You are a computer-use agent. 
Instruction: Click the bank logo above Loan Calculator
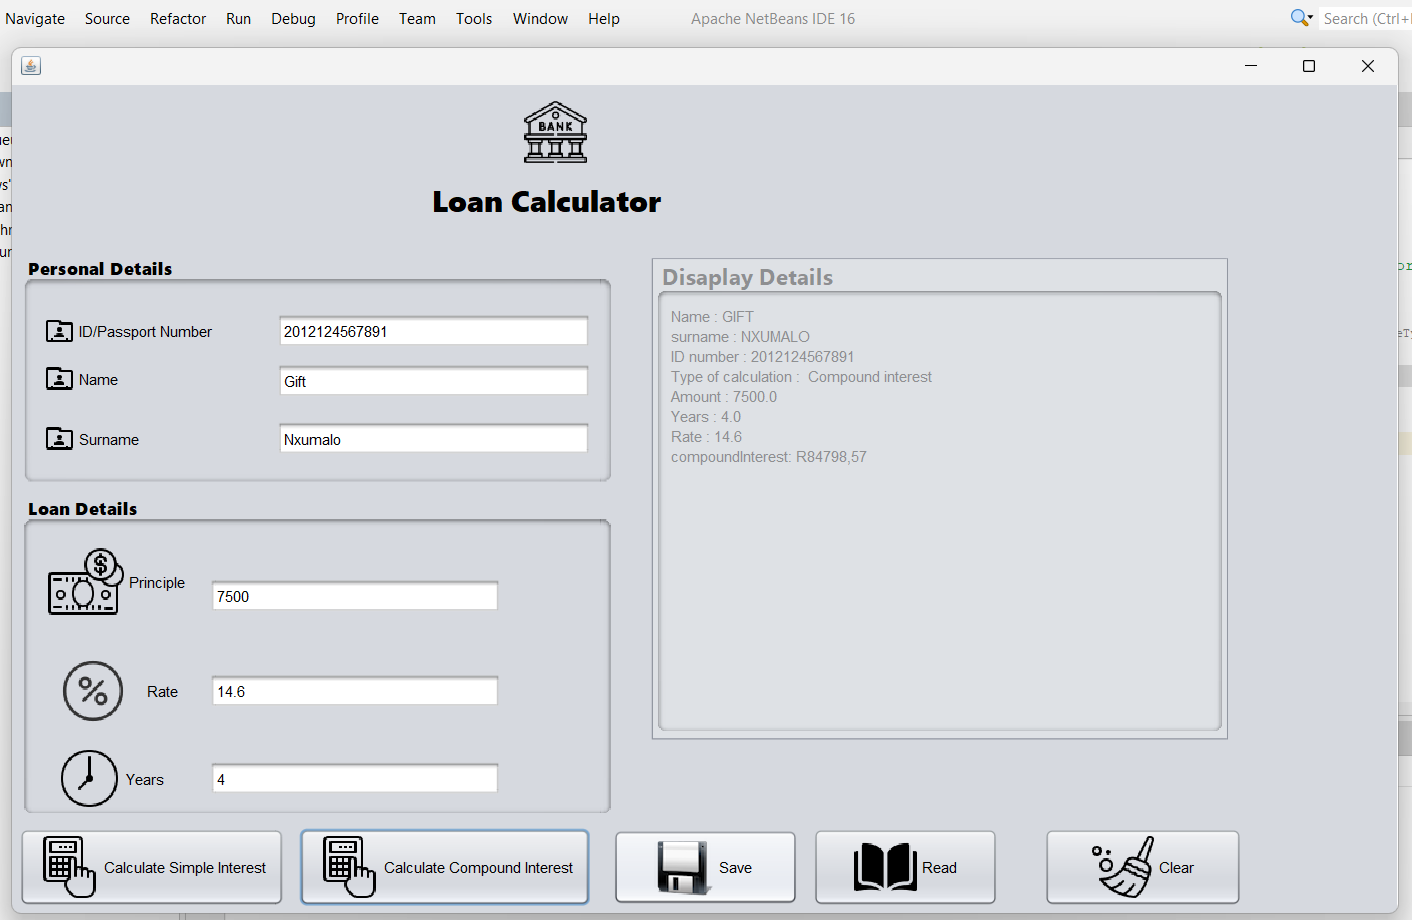coord(555,130)
